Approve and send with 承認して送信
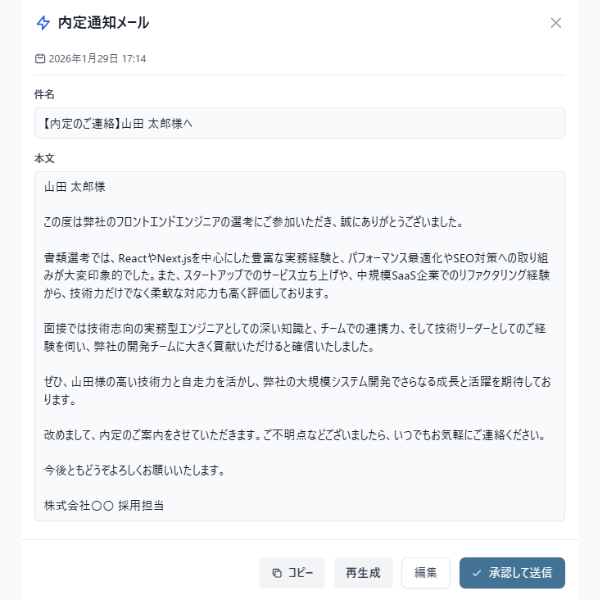600x600 pixels. 512,573
